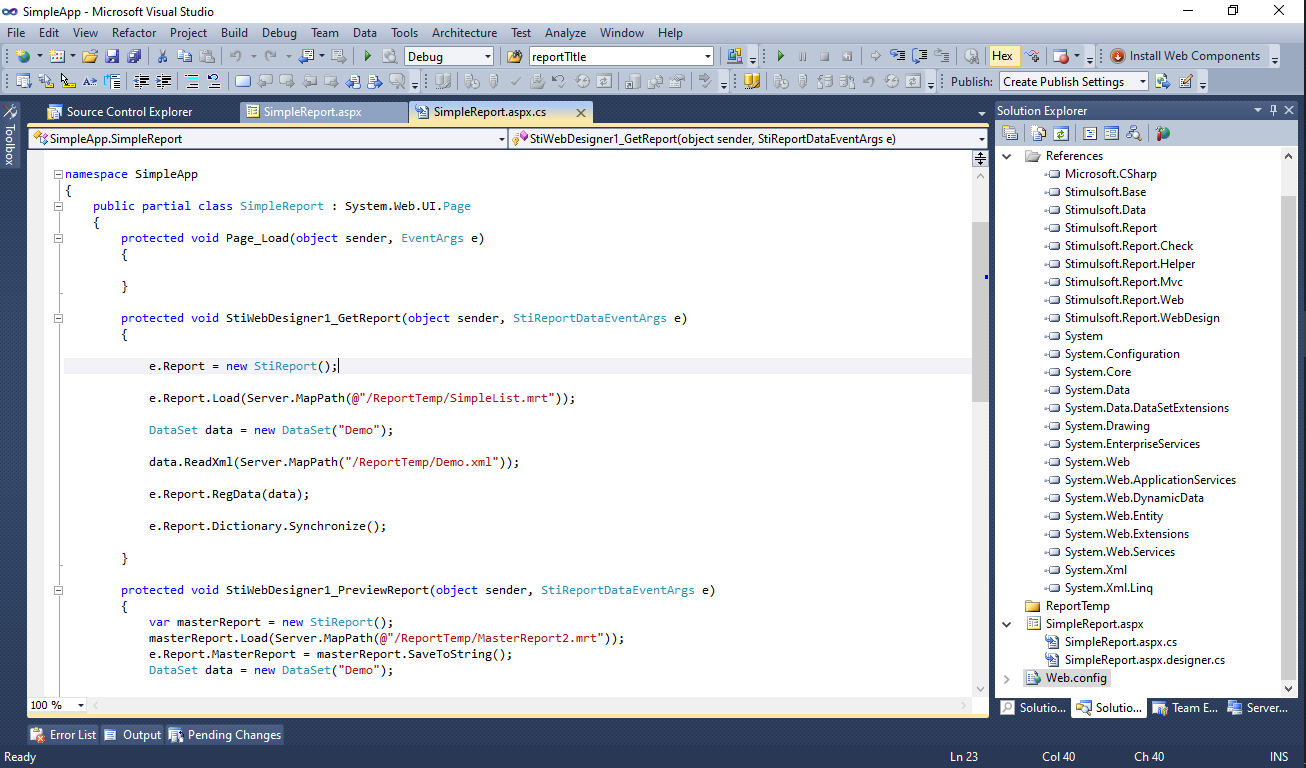The height and width of the screenshot is (768, 1306).
Task: Click the editor window split handle
Action: tap(980, 158)
